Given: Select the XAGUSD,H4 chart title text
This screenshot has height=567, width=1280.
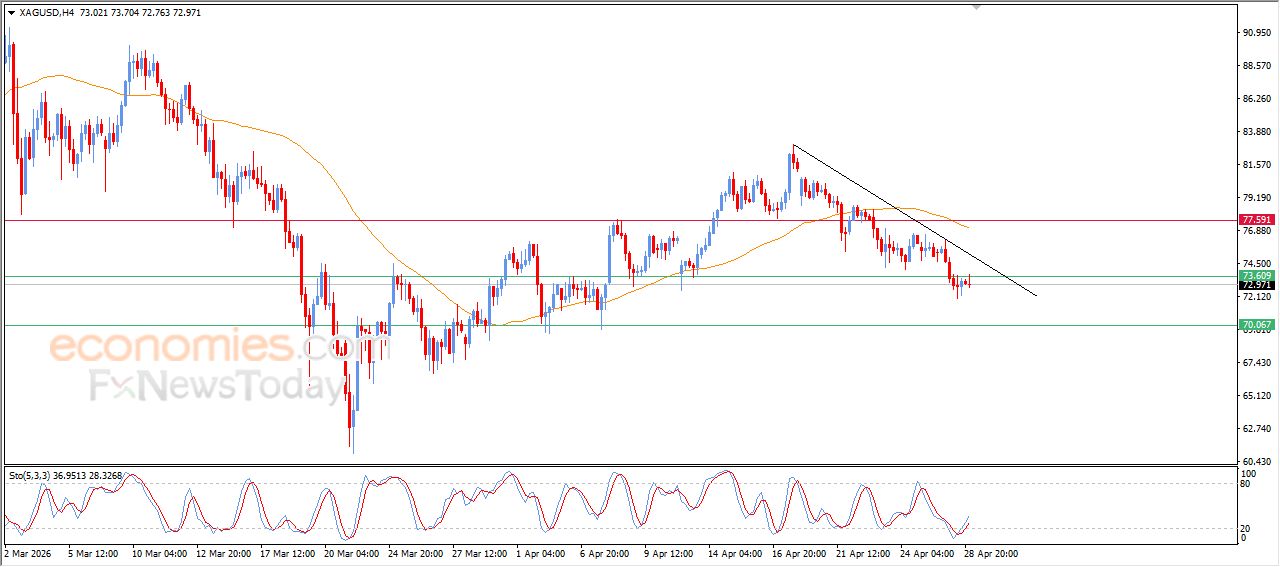Looking at the screenshot, I should click(46, 13).
